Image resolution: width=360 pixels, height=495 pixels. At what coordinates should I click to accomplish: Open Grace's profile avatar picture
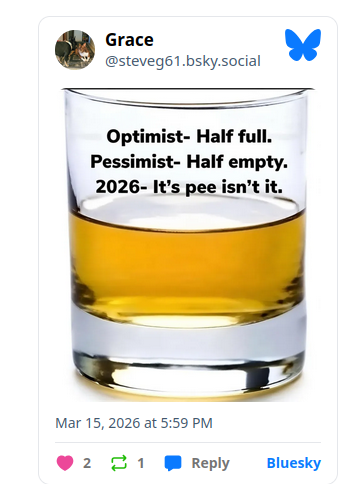pyautogui.click(x=75, y=50)
